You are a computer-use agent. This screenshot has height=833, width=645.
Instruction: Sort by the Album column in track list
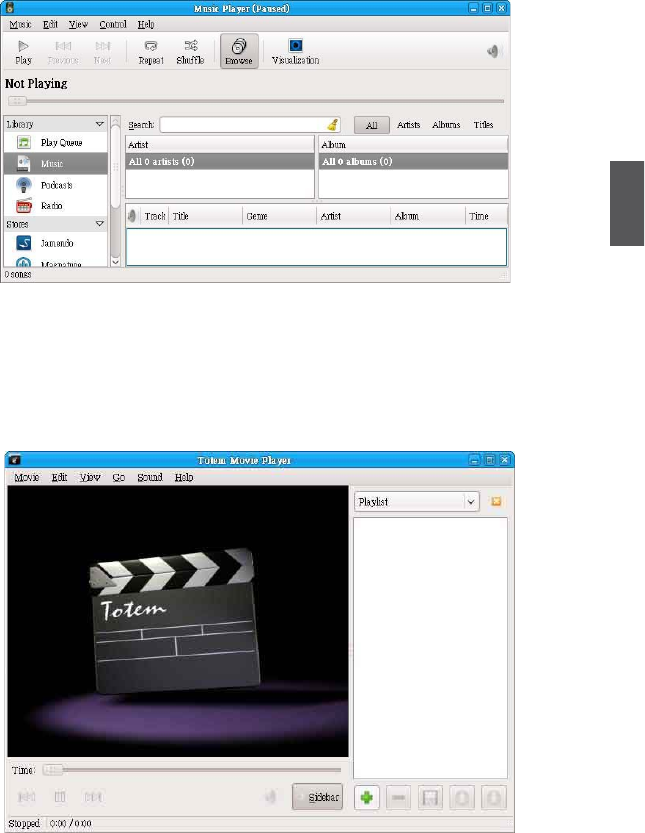[x=428, y=216]
